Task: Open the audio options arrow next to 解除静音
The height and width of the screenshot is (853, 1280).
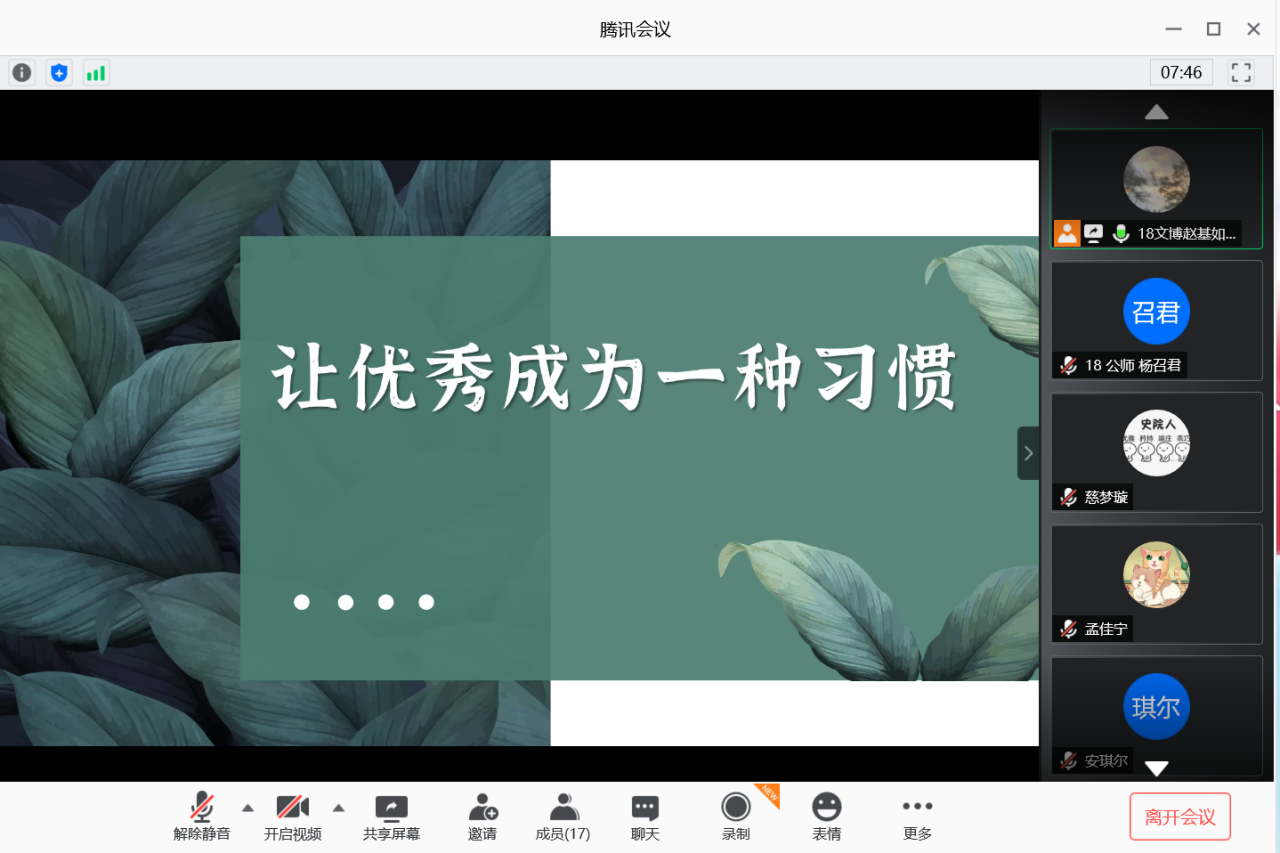Action: (247, 806)
